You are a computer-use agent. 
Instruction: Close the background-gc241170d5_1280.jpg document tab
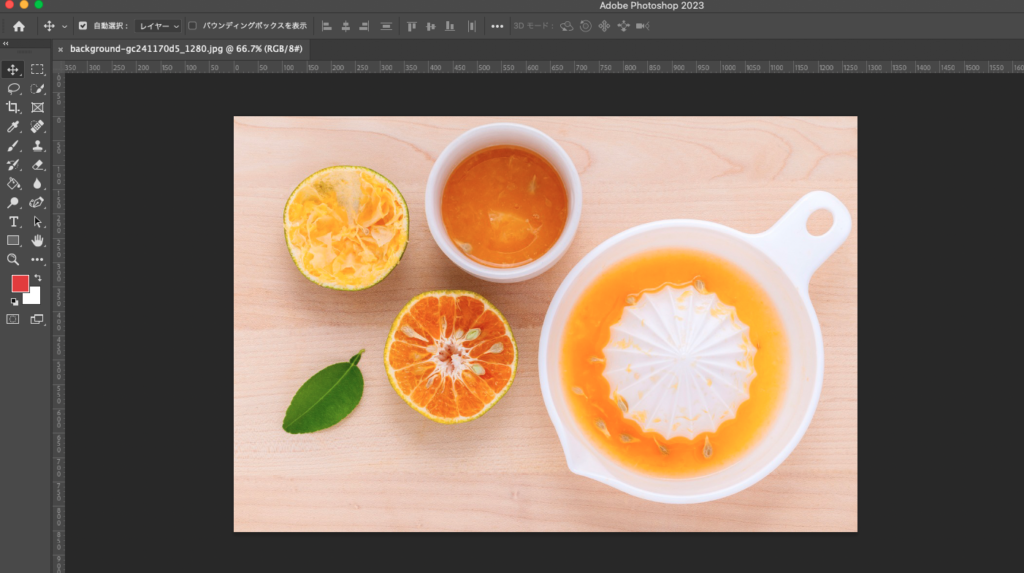pos(60,49)
